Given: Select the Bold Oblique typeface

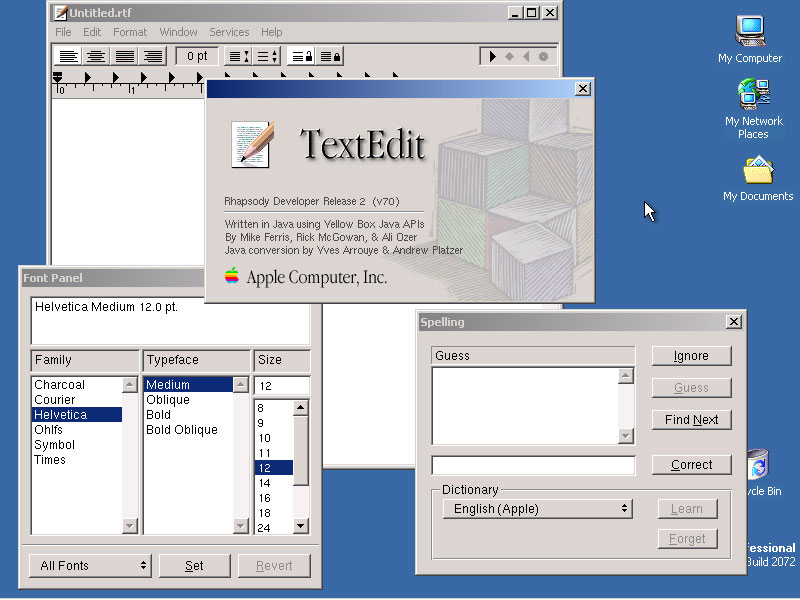Looking at the screenshot, I should 188,430.
